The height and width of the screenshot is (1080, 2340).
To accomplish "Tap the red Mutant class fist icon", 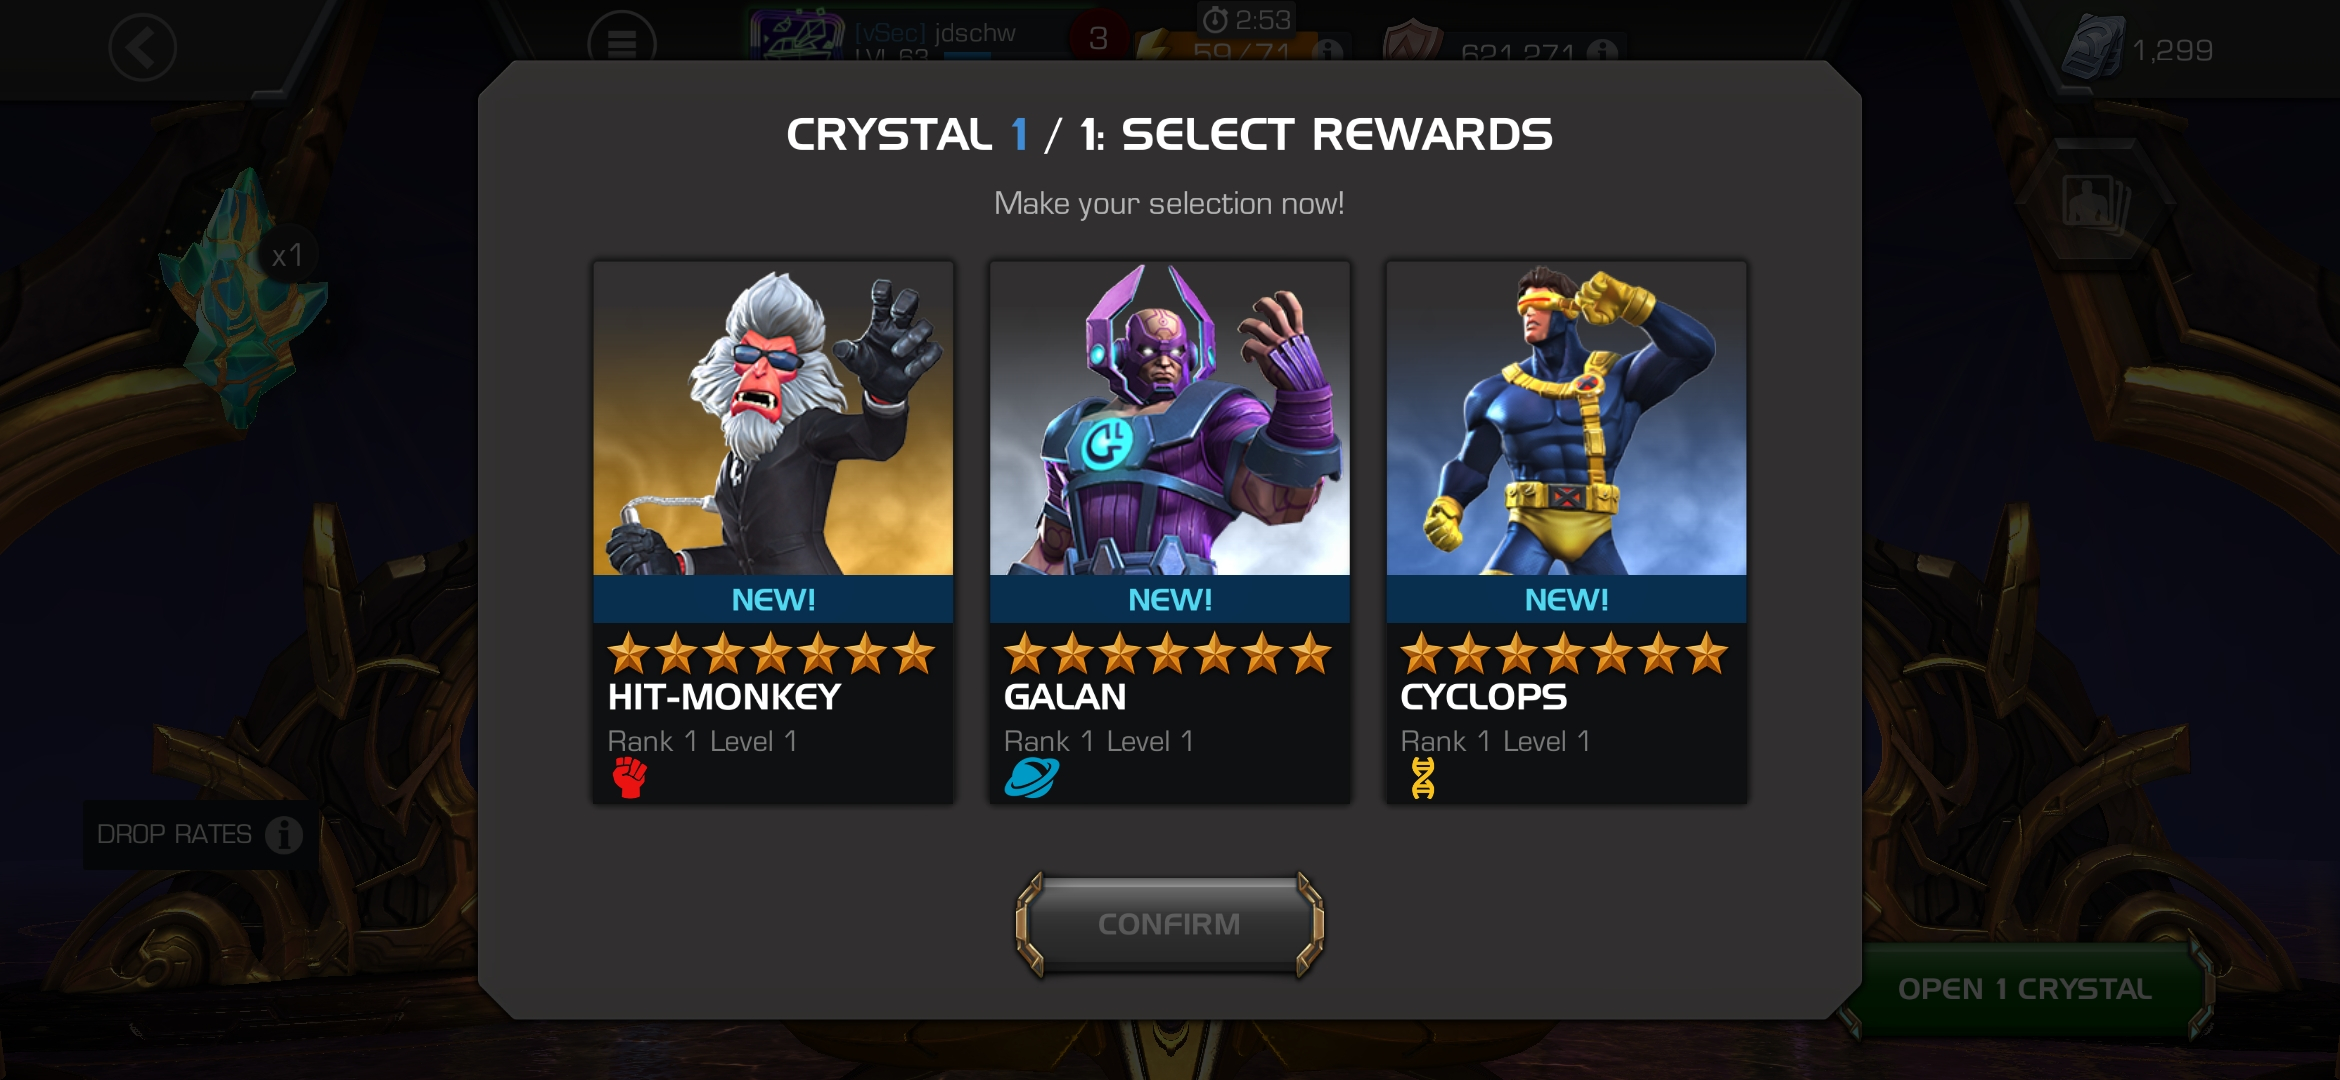I will pos(630,777).
